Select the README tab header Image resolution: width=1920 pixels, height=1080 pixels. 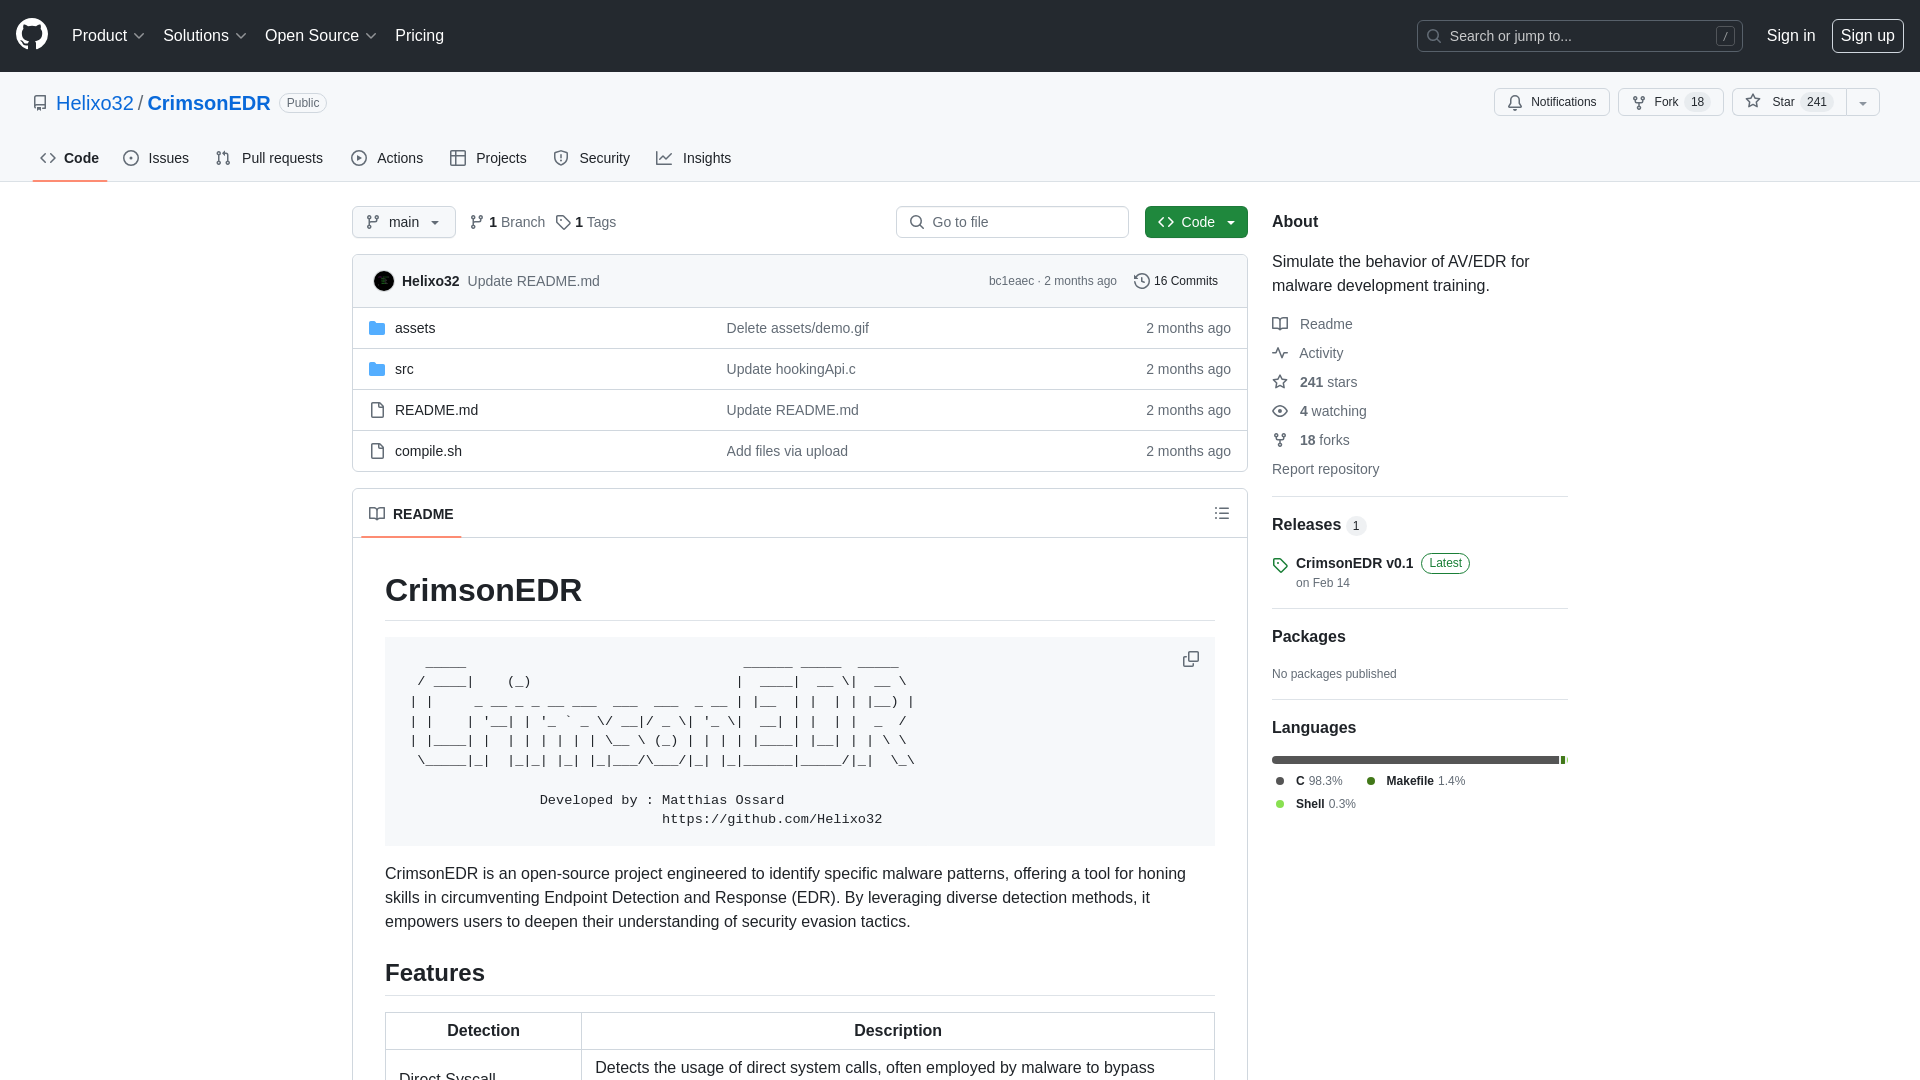[x=411, y=514]
